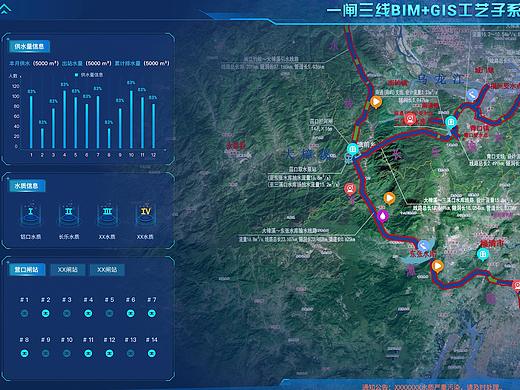Open the 供水量信息 panel header
Screen dimensions: 520x390
point(29,46)
